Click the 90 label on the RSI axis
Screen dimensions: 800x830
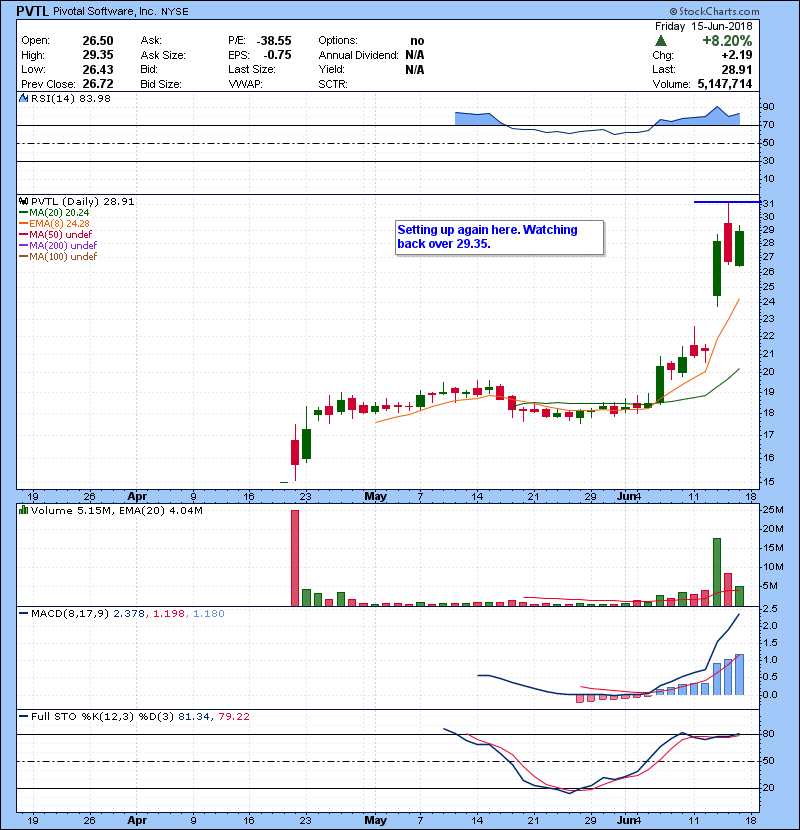pos(768,107)
